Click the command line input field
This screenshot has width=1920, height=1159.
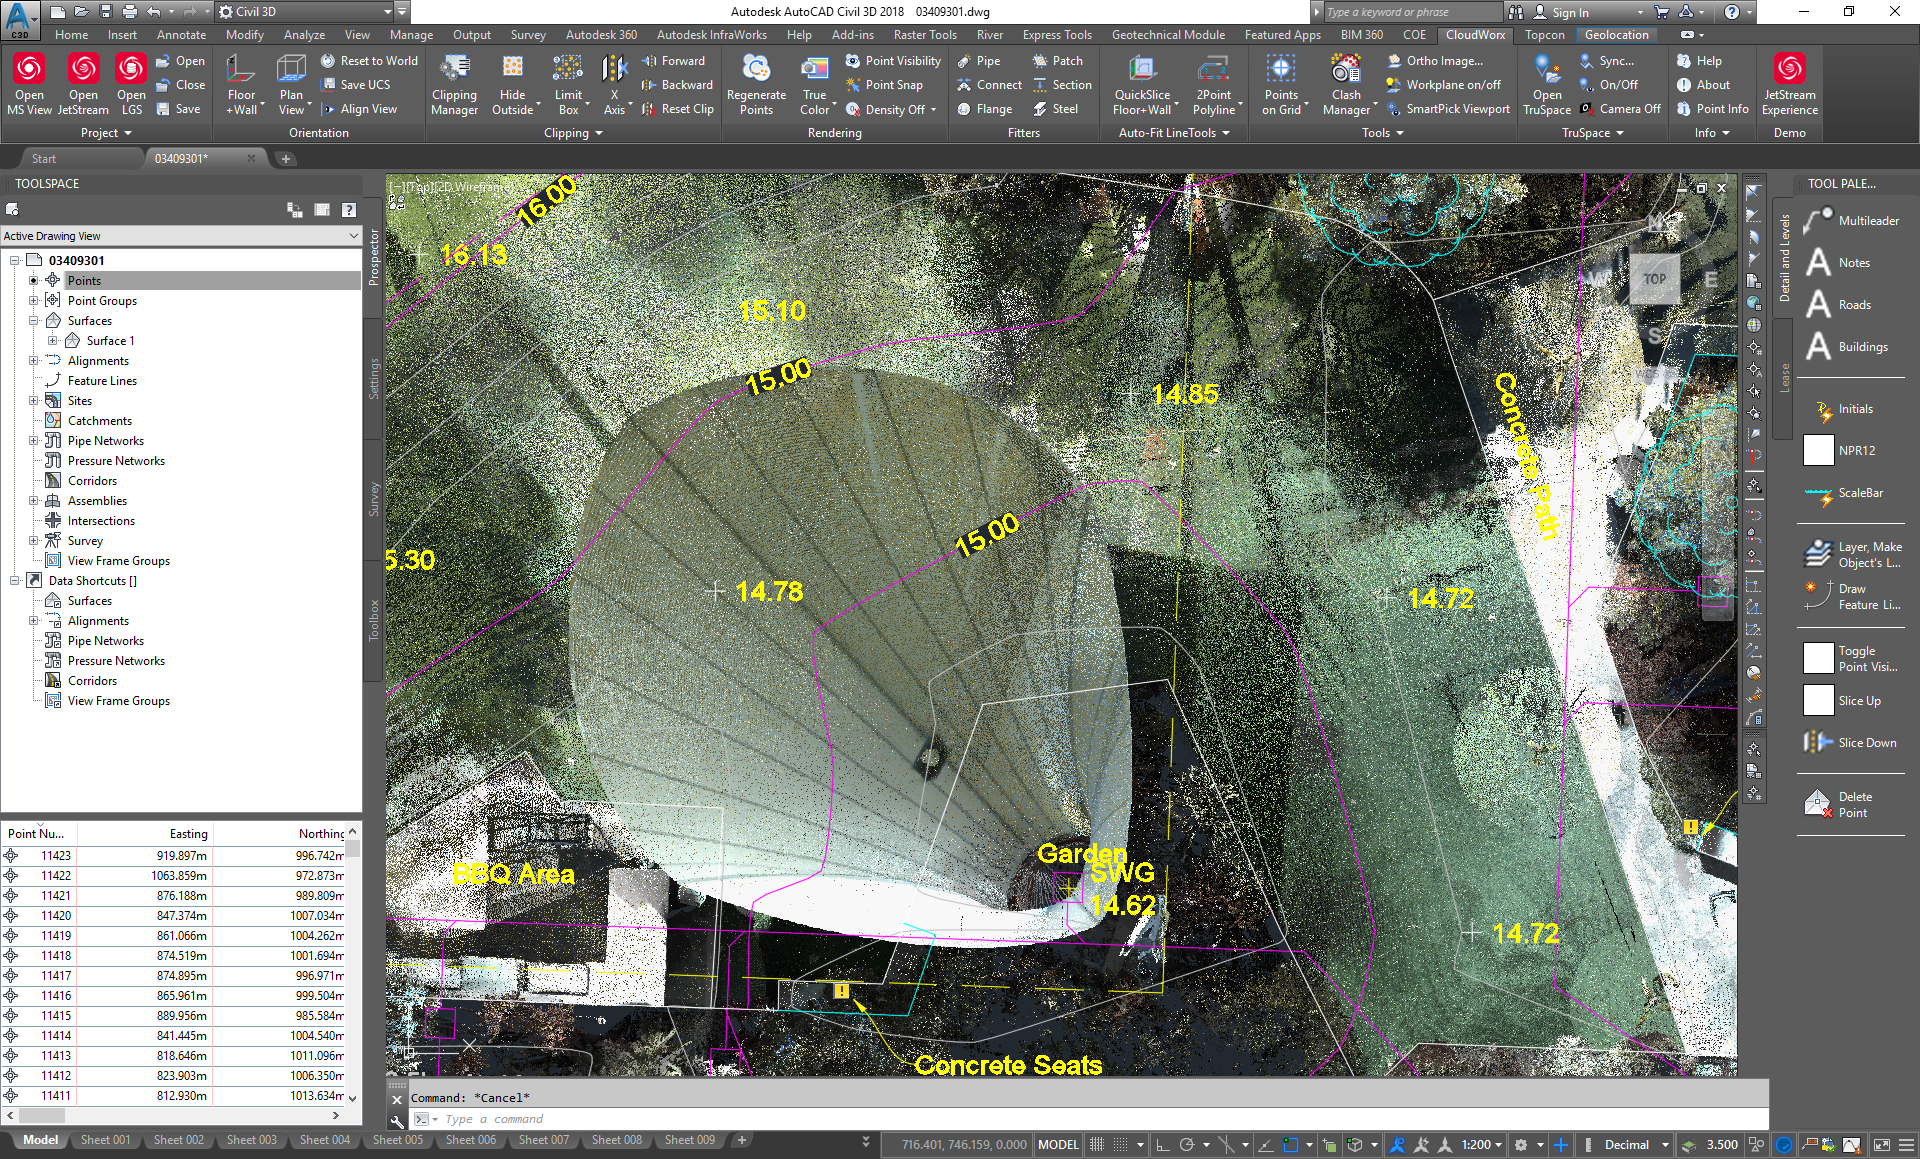click(x=1090, y=1119)
